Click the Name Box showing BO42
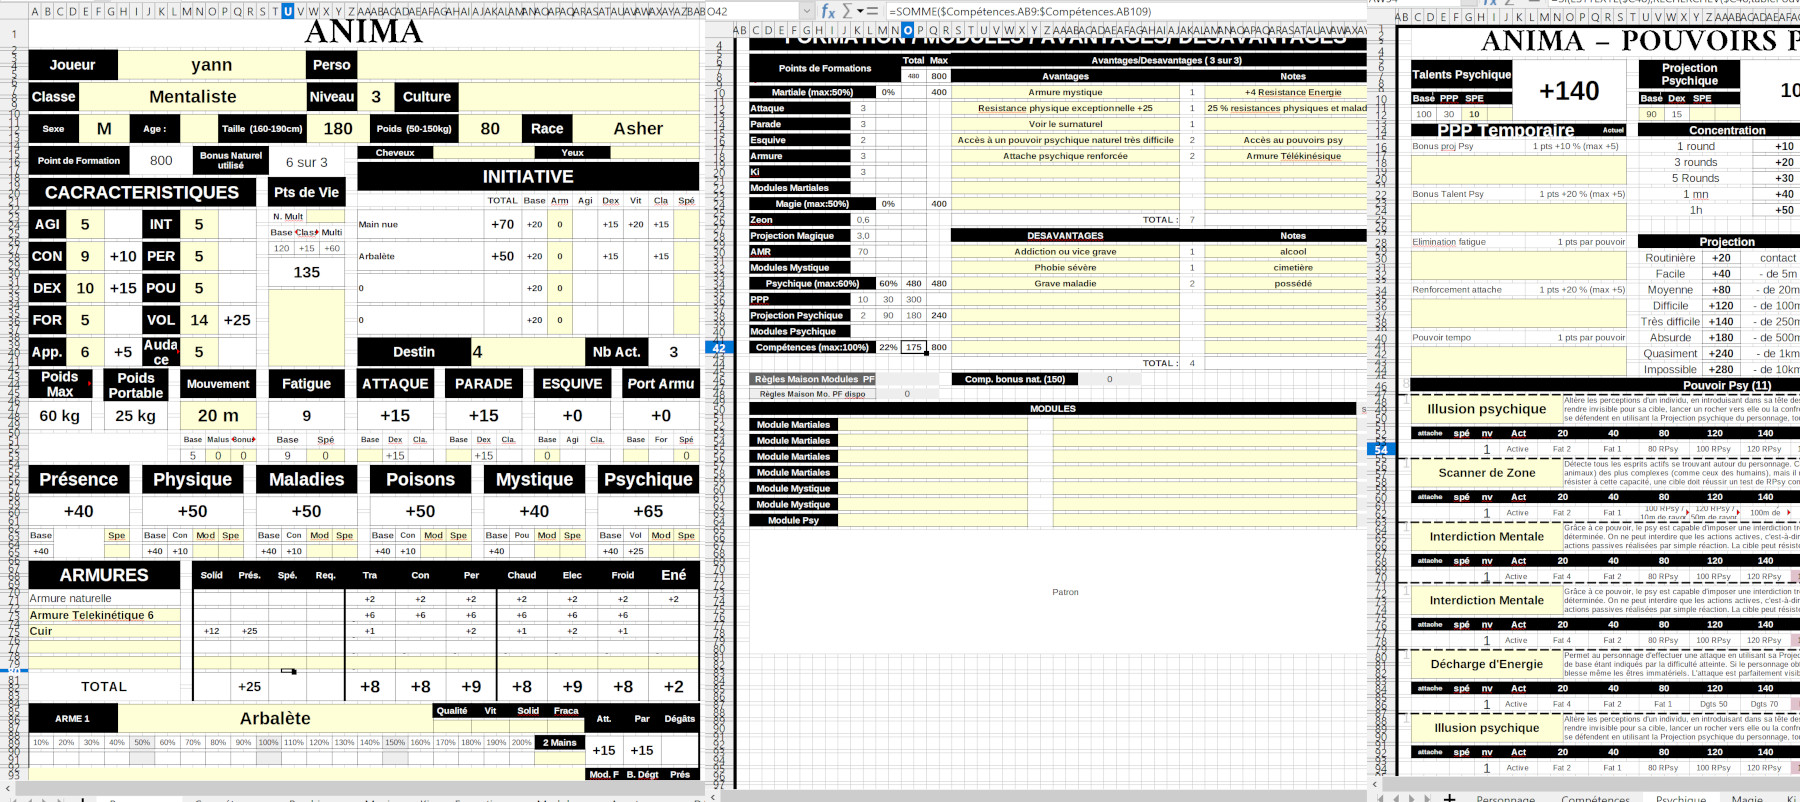 [x=750, y=11]
